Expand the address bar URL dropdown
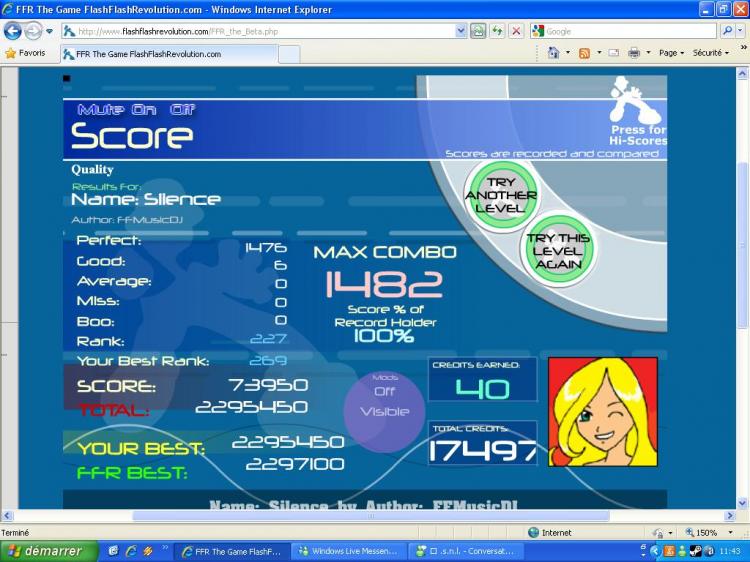 point(461,31)
